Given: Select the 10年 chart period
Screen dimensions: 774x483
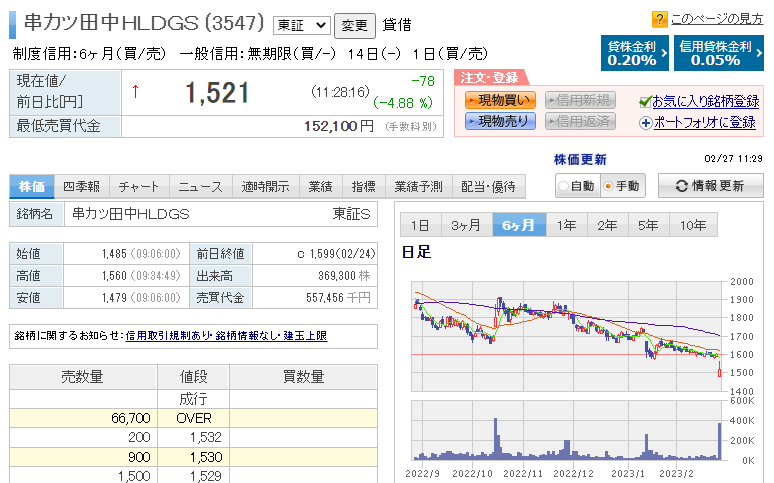Looking at the screenshot, I should pos(693,225).
